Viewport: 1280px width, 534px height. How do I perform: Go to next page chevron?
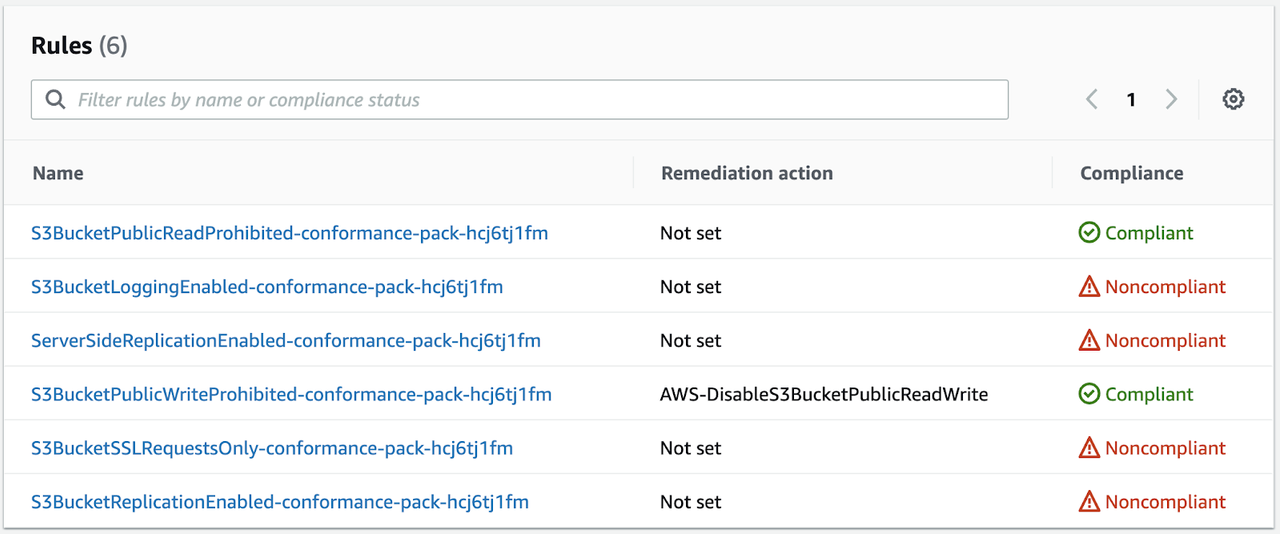pyautogui.click(x=1171, y=99)
